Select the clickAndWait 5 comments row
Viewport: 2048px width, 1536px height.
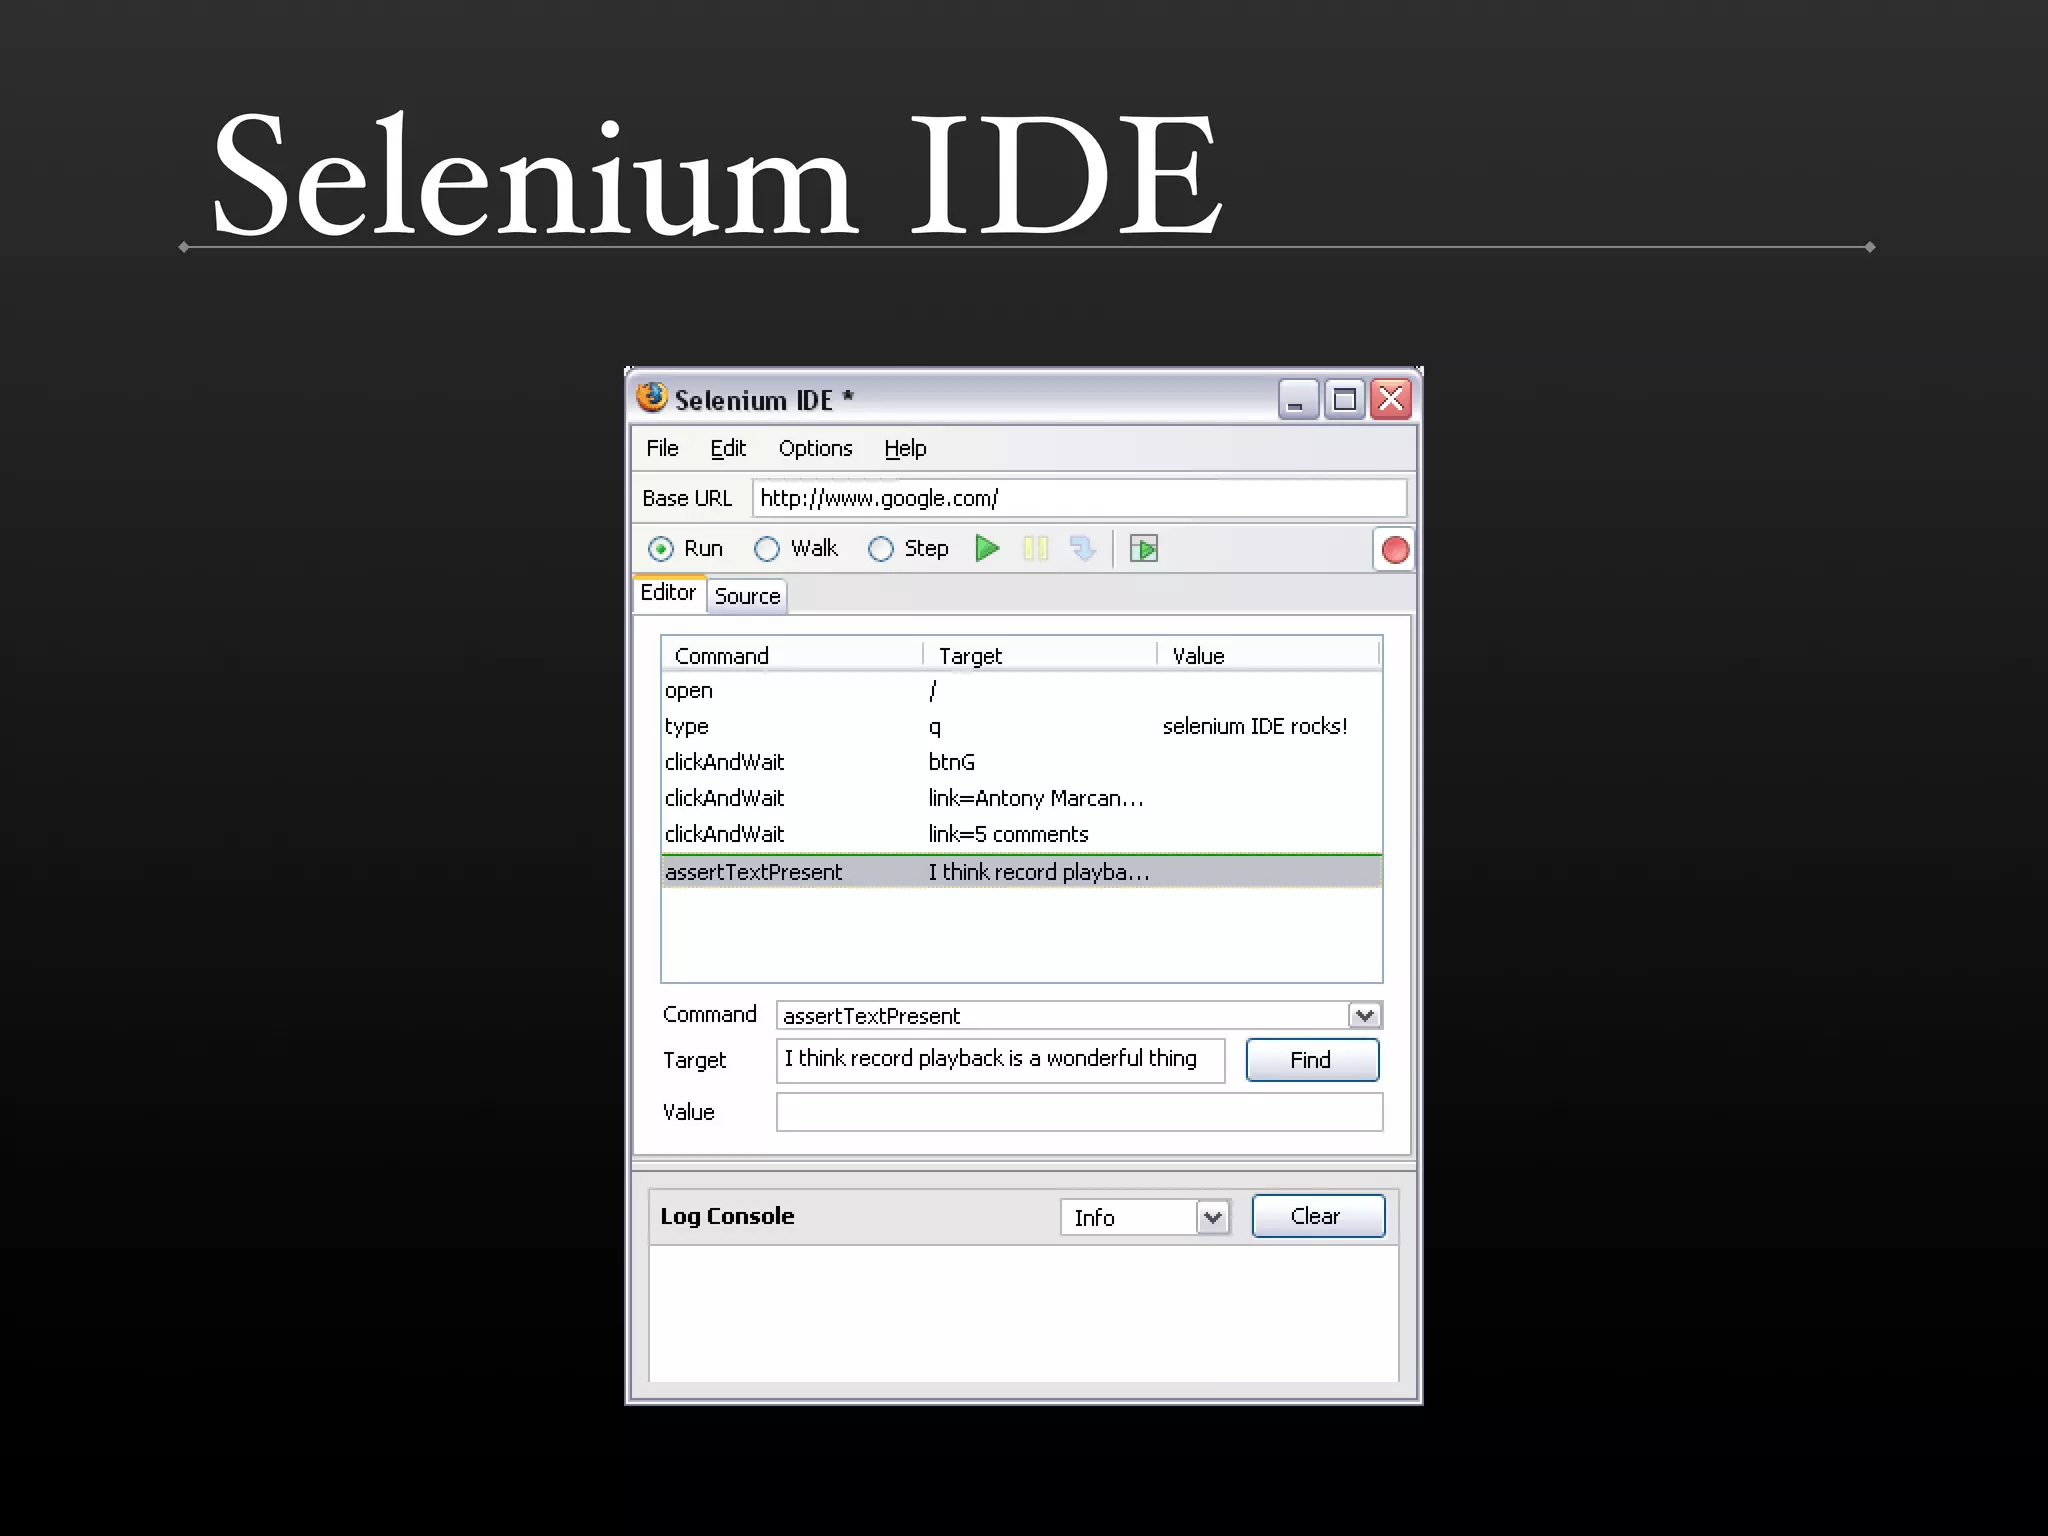(x=1021, y=835)
